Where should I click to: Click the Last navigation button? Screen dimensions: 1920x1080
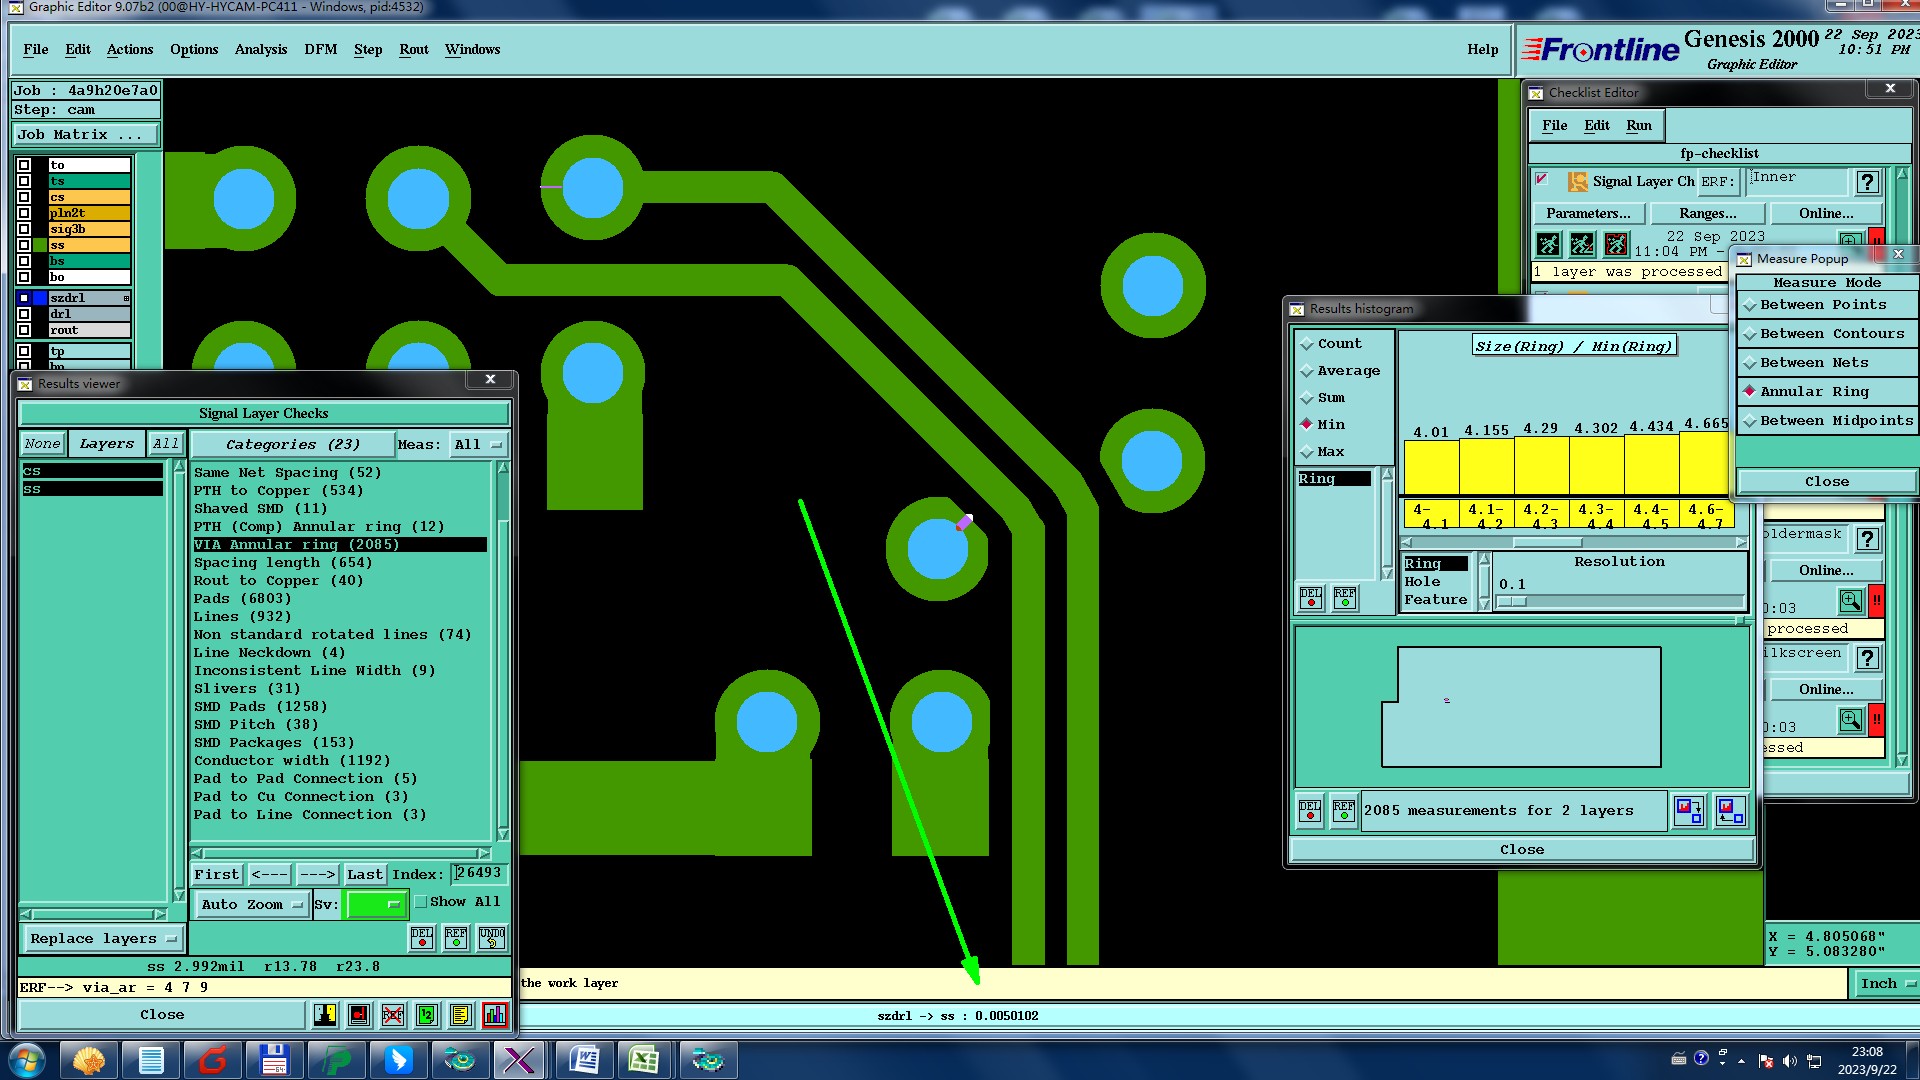tap(364, 875)
